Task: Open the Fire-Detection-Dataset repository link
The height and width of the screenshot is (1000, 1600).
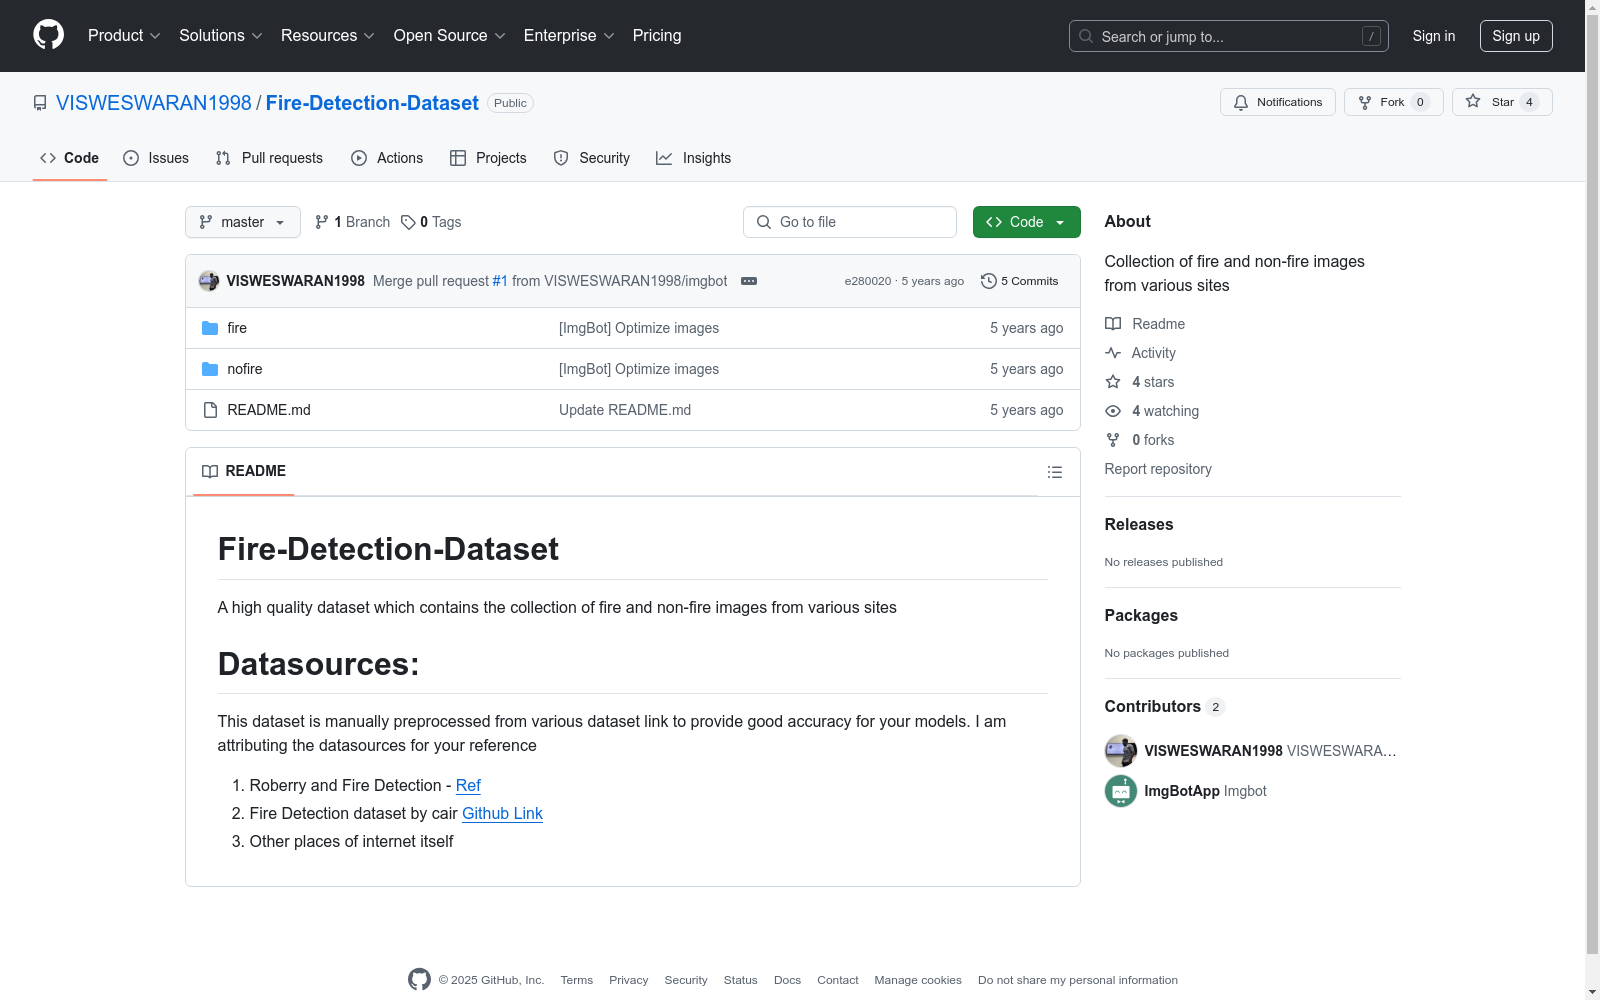Action: tap(372, 103)
